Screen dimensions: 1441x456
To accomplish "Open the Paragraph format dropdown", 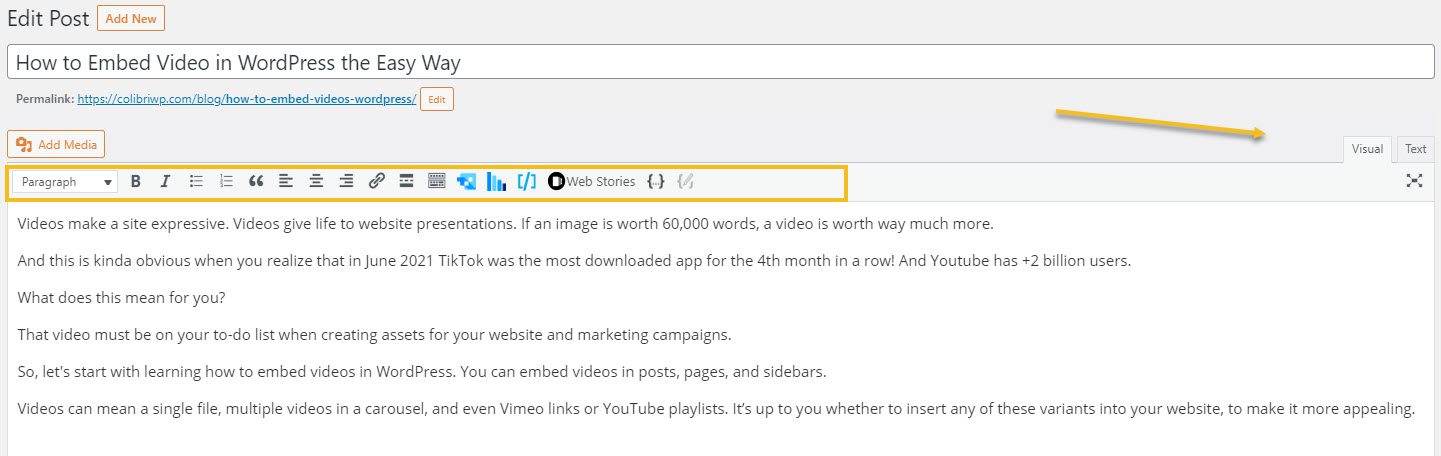I will [x=65, y=182].
